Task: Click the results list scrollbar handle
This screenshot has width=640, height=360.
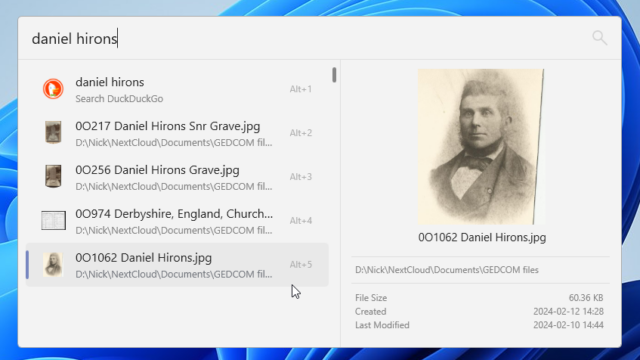Action: tap(334, 75)
